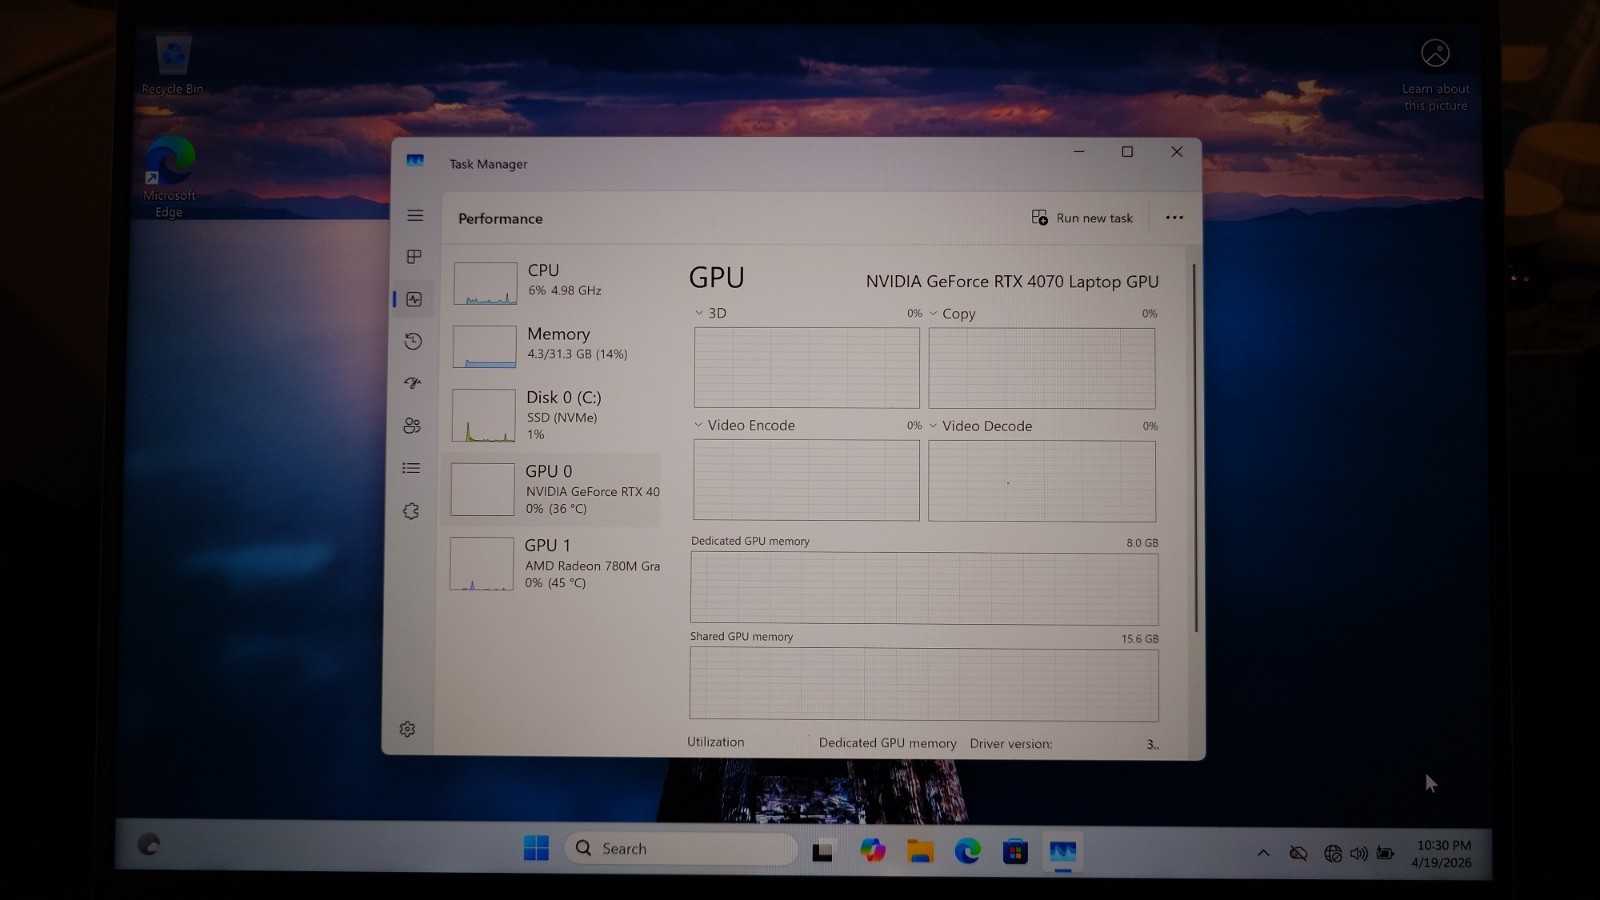Screen dimensions: 1600x900
Task: Click the taskbar Search box
Action: 681,849
